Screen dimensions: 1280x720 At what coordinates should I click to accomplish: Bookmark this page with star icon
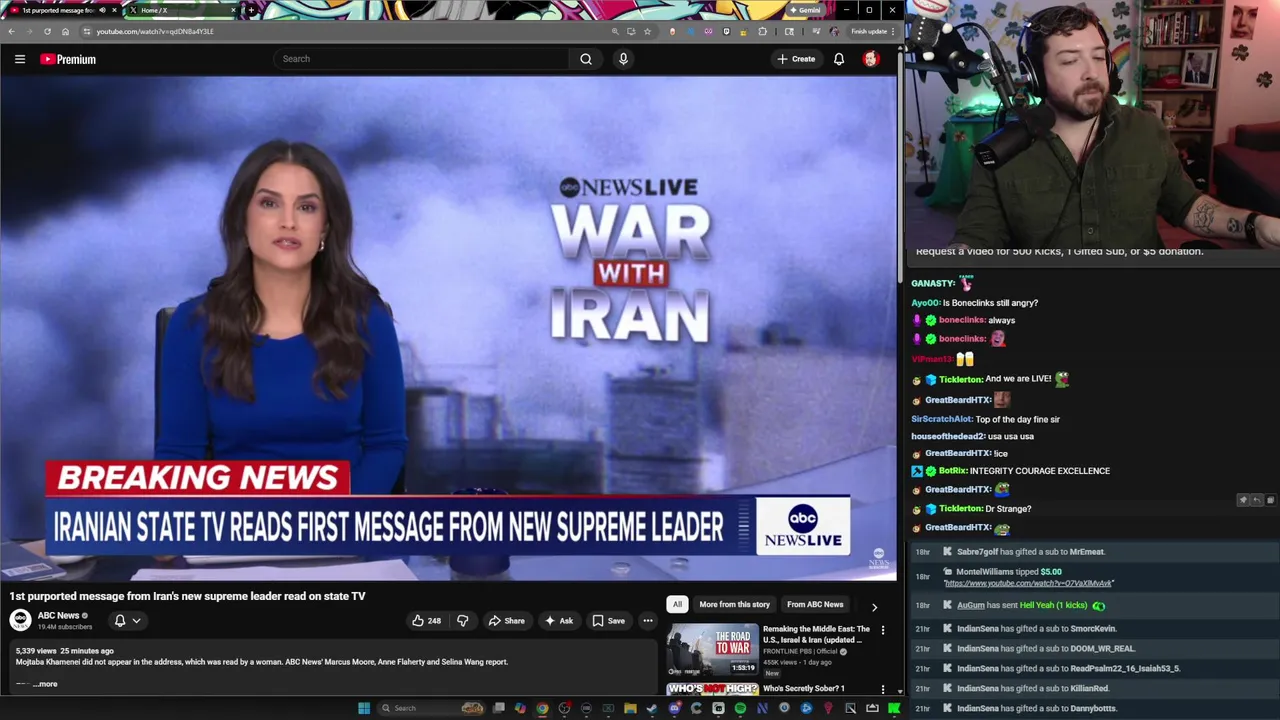(647, 31)
